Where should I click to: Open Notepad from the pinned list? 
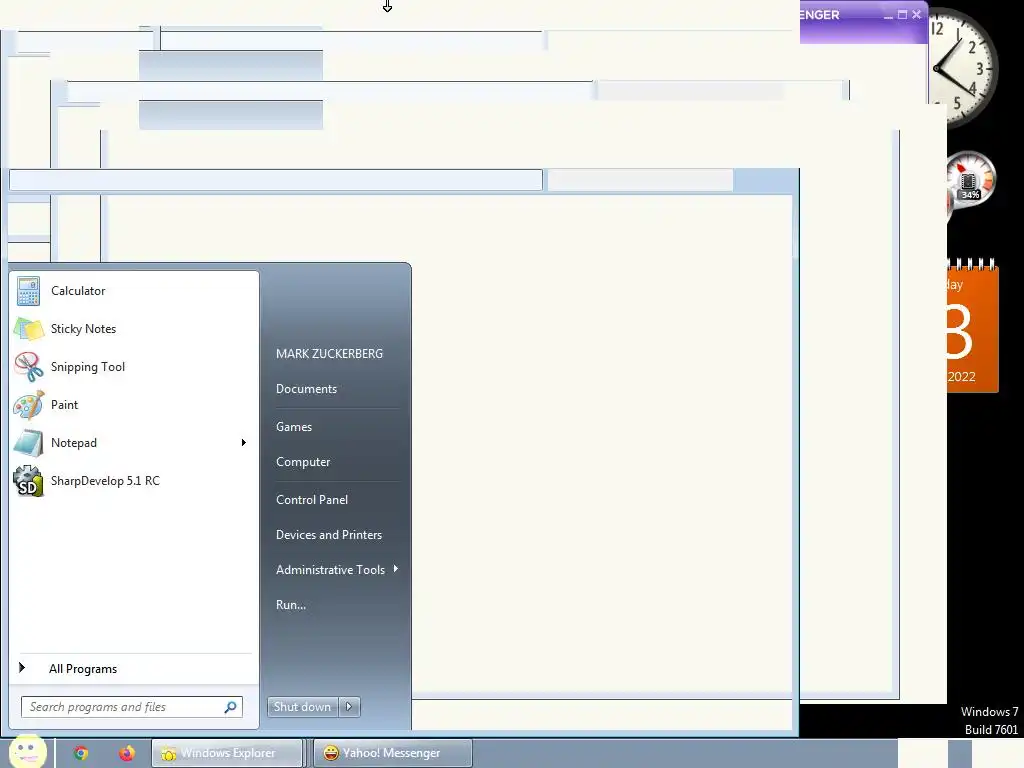pos(134,443)
